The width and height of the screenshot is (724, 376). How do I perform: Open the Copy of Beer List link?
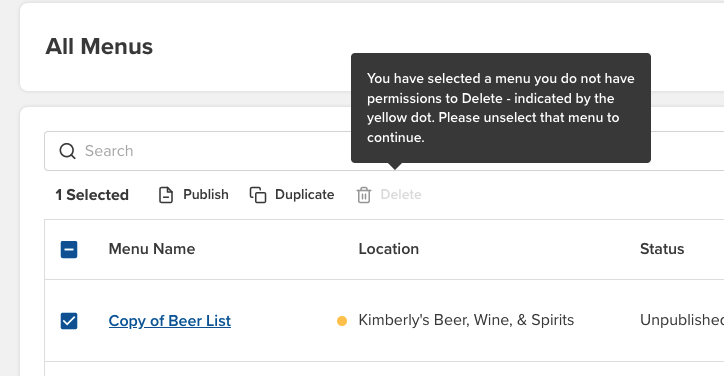[x=169, y=321]
